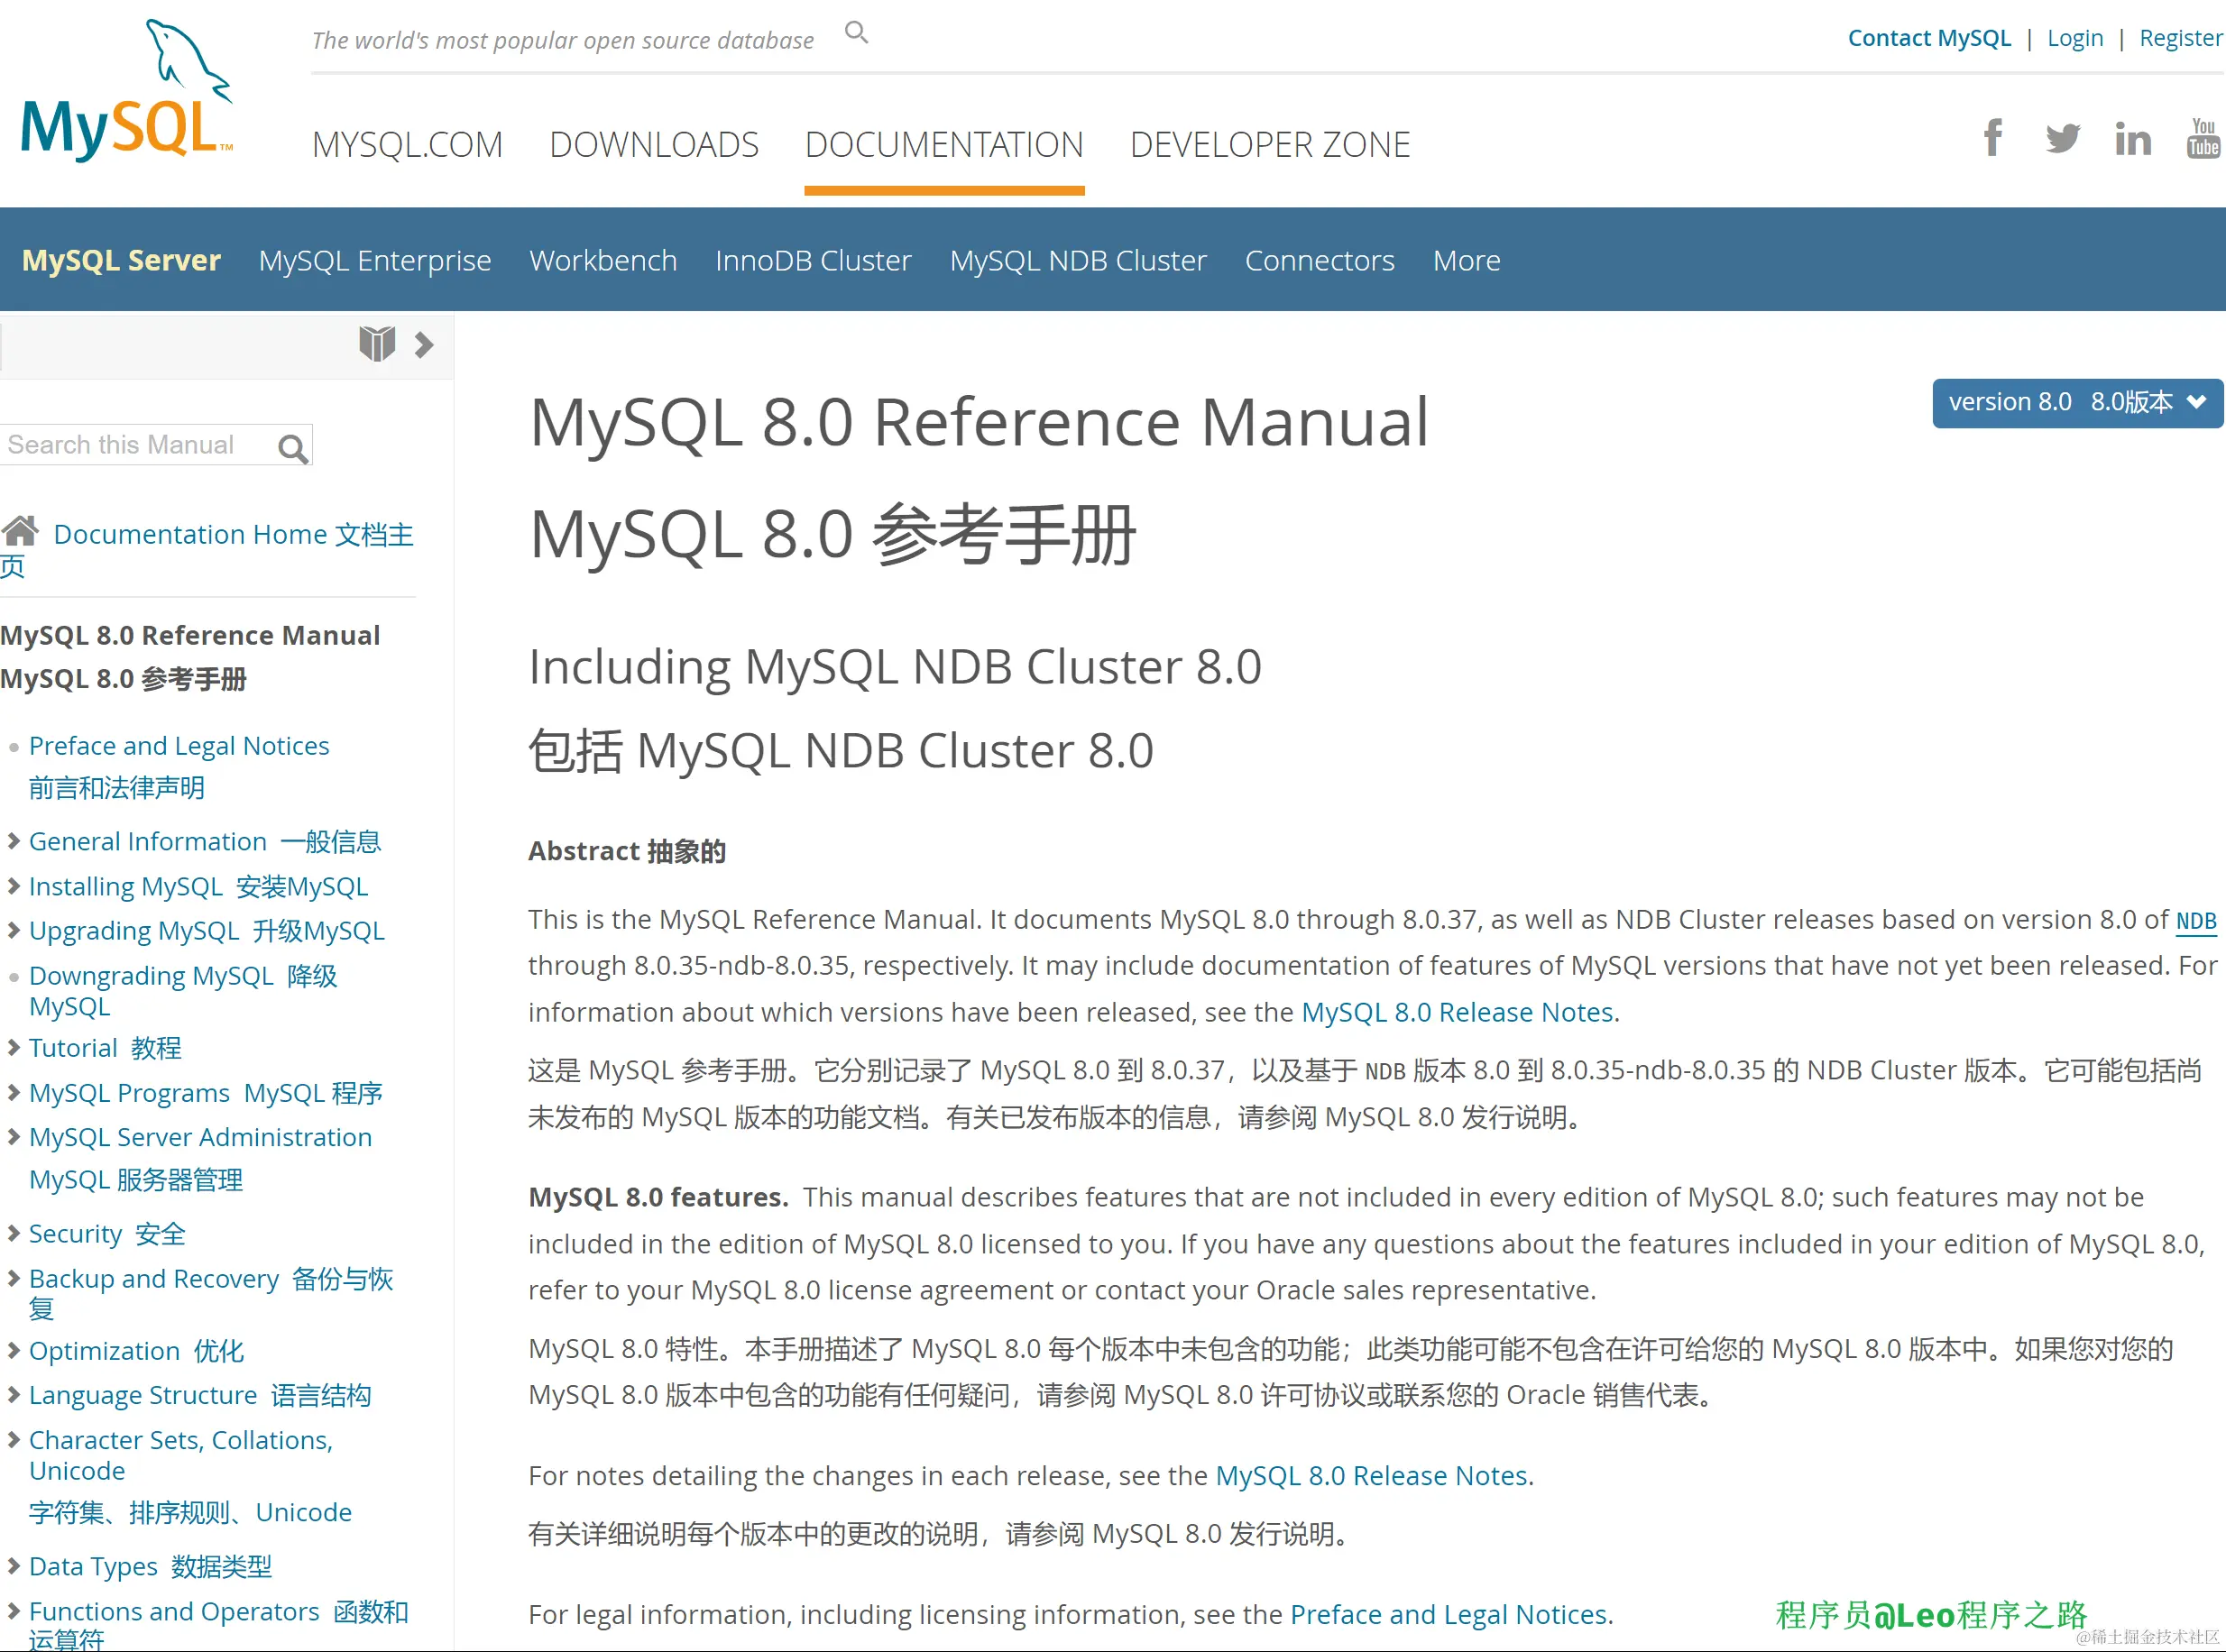Open MySQL 8.0 Release Notes link in abstract

(x=1457, y=1012)
